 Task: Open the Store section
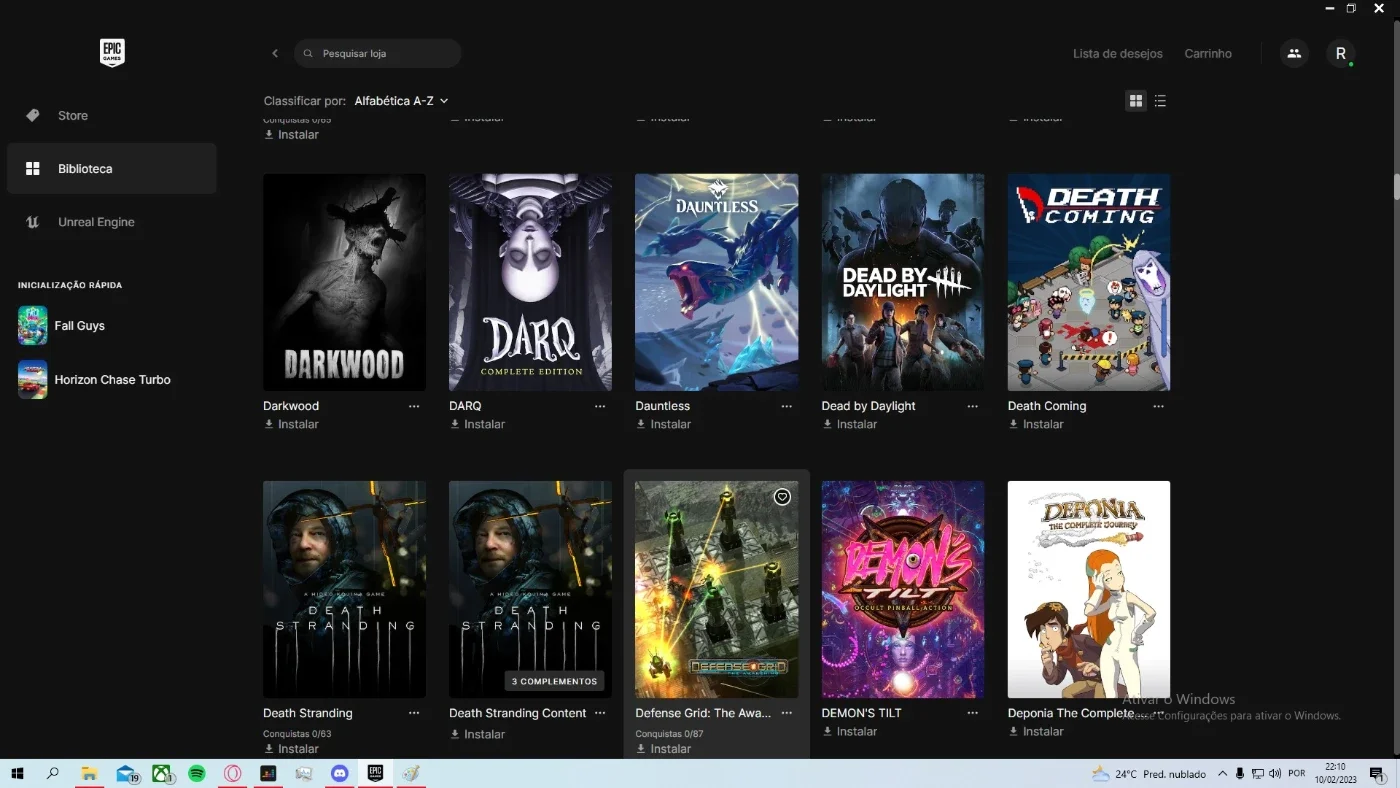112,116
